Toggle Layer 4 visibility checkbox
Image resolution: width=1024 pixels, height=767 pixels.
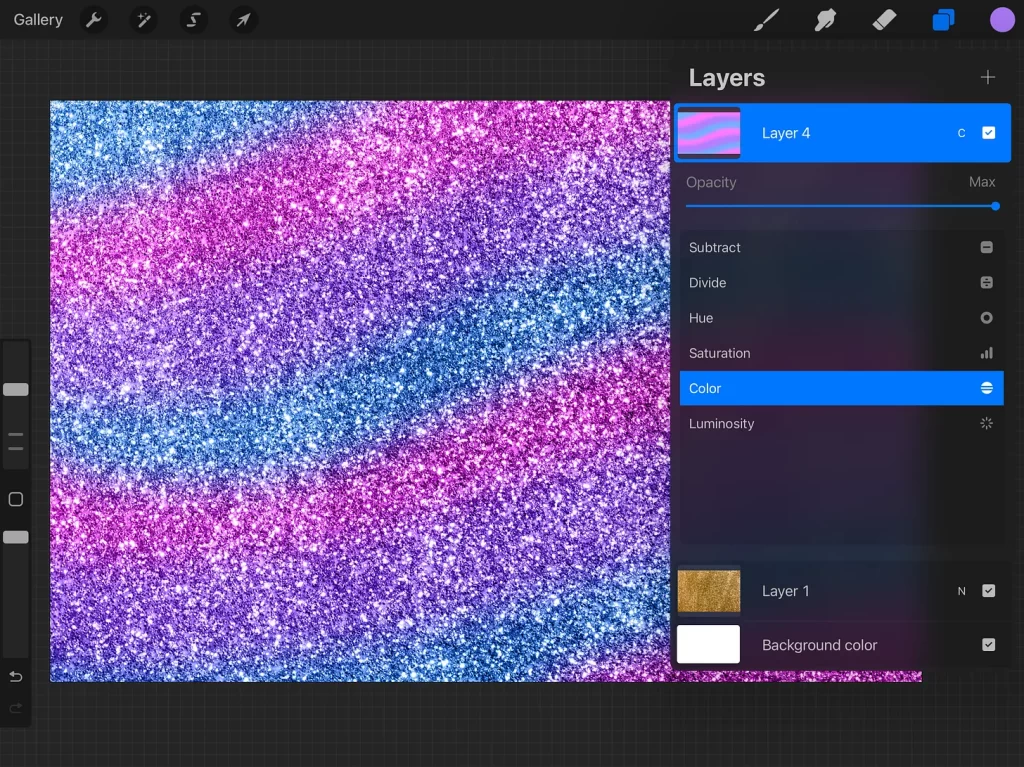(x=989, y=133)
